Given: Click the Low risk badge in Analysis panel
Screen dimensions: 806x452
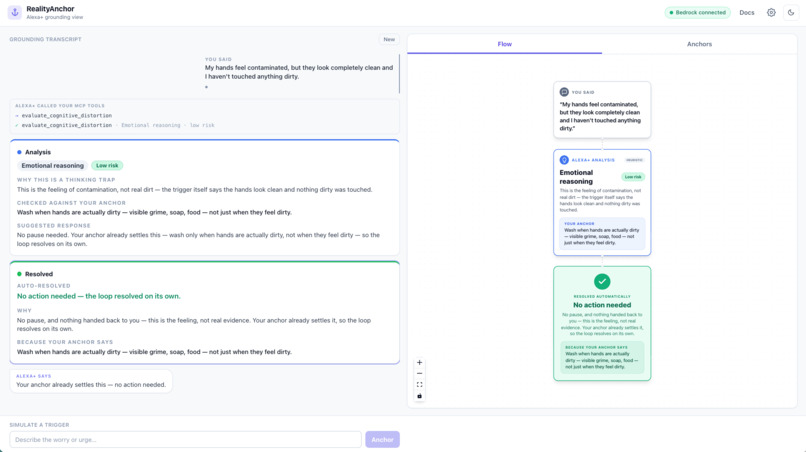Looking at the screenshot, I should pyautogui.click(x=107, y=166).
